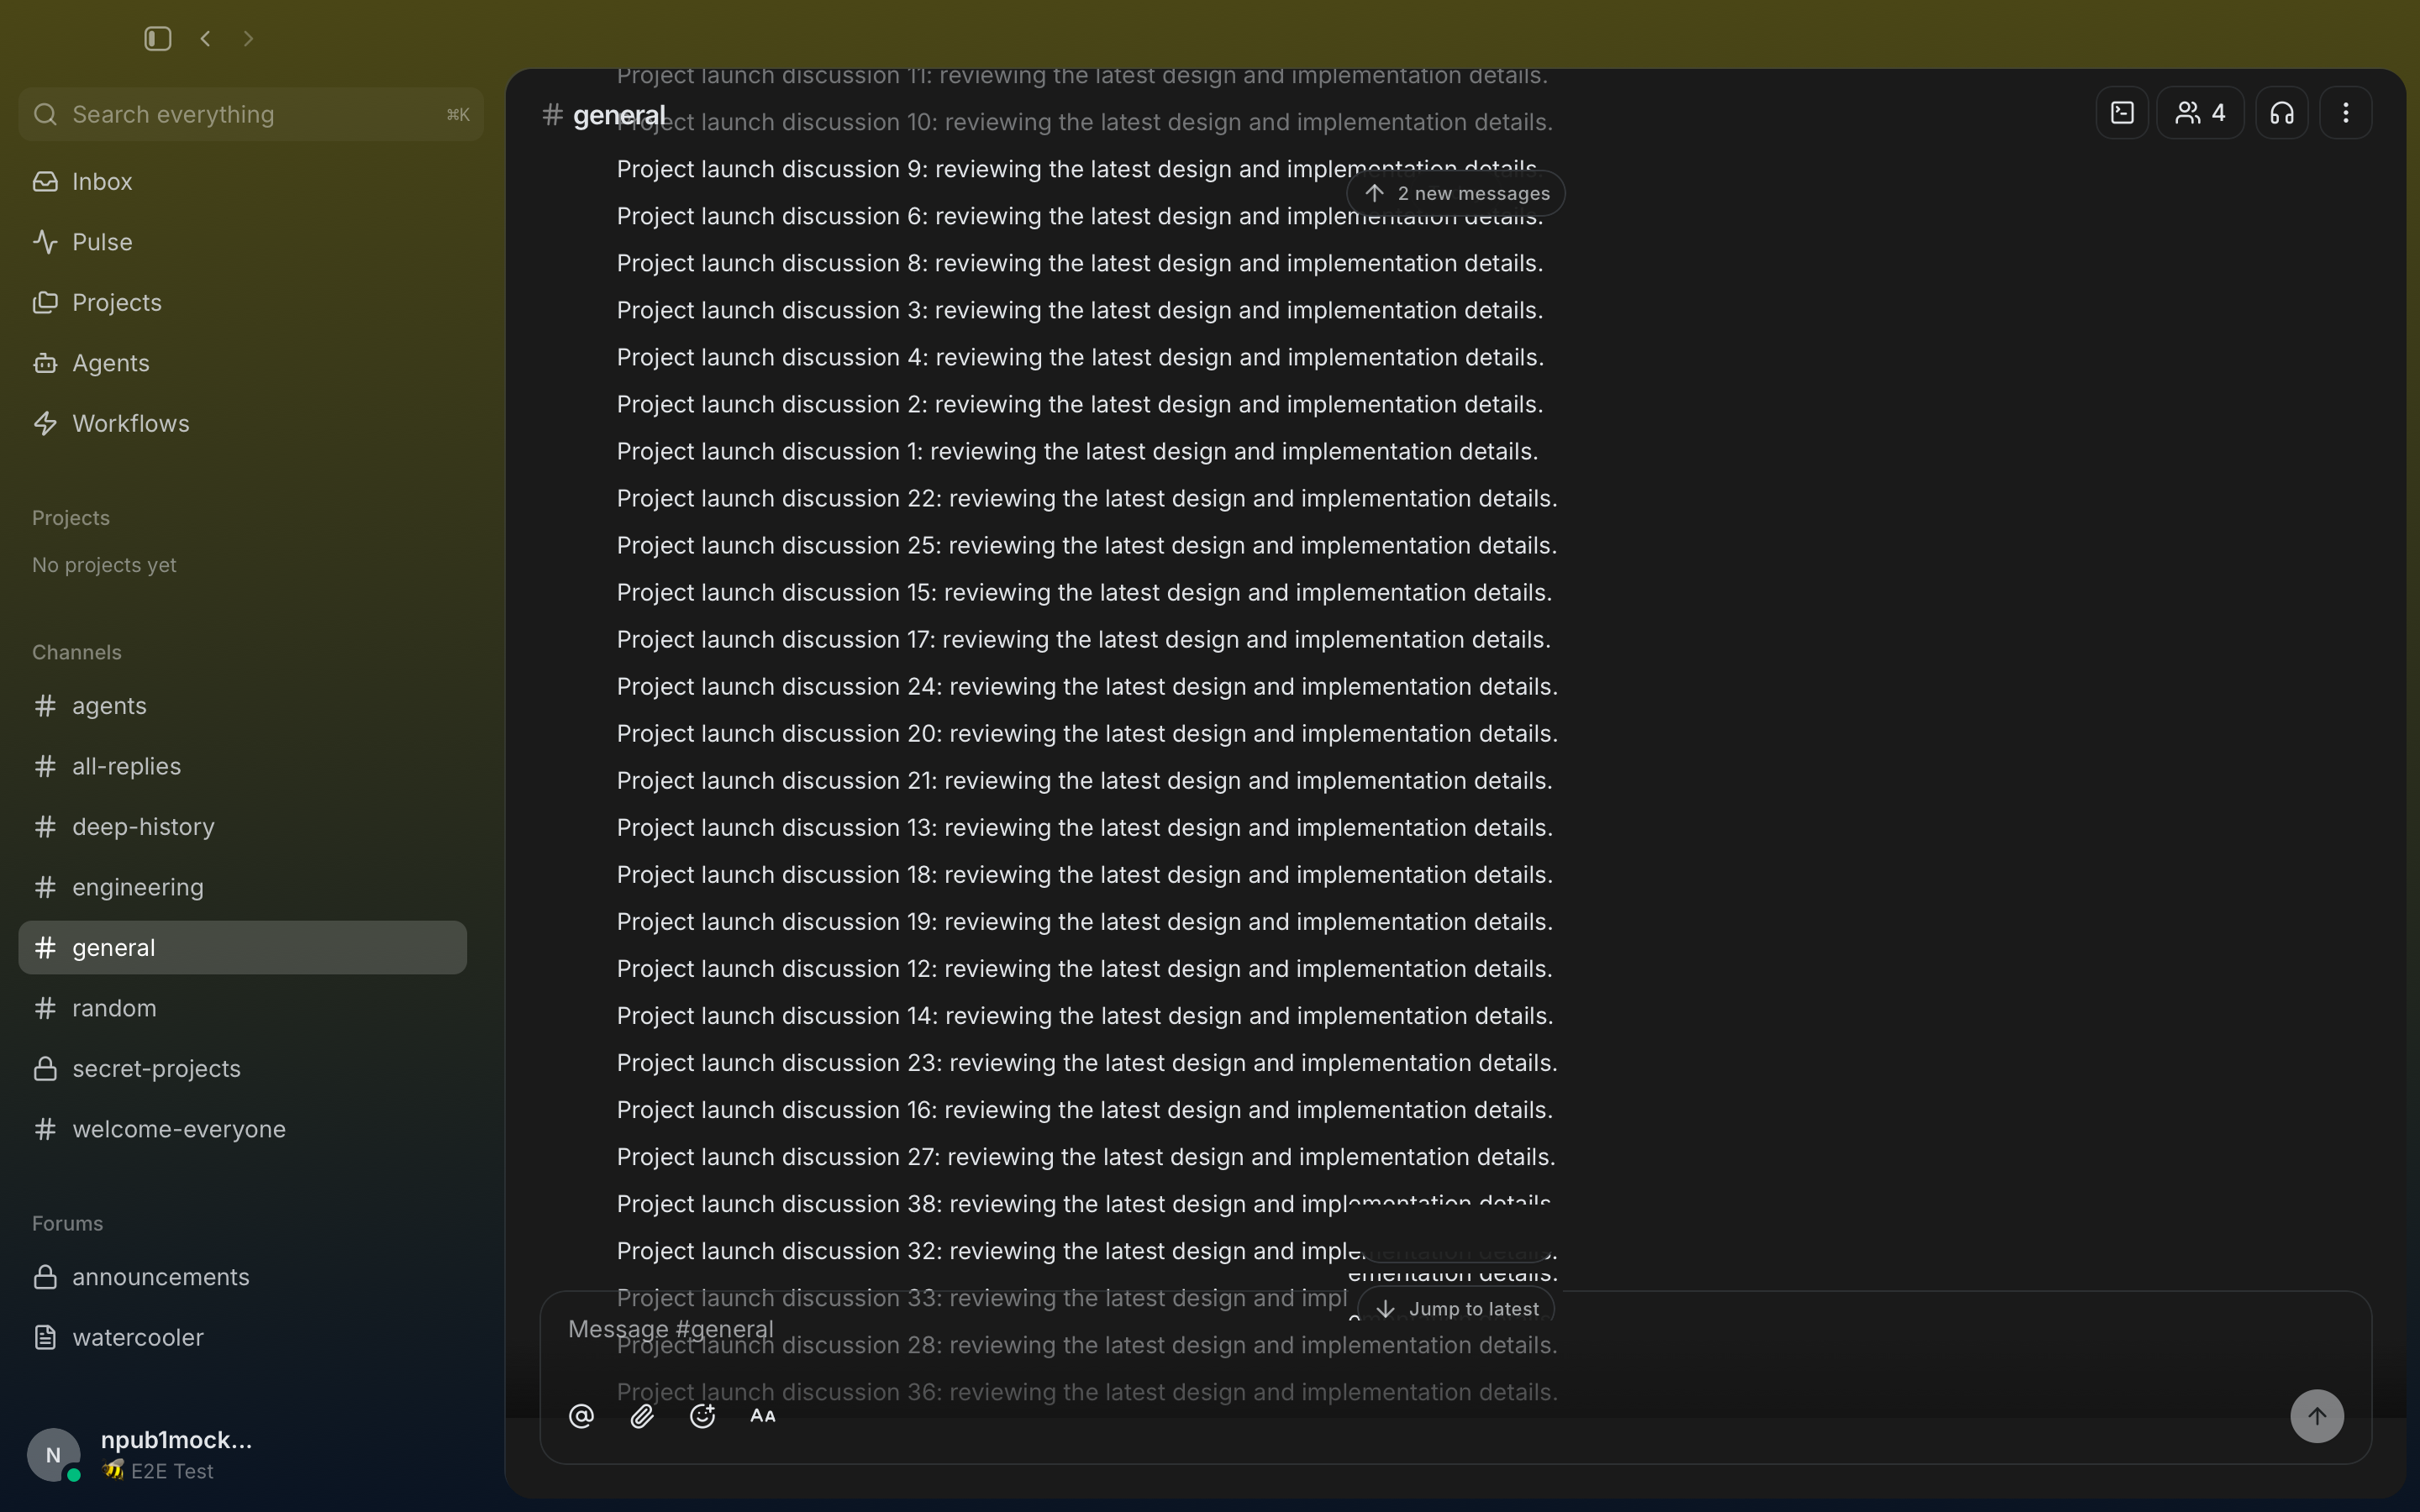
Task: Click the Pulse activity icon
Action: 45,242
